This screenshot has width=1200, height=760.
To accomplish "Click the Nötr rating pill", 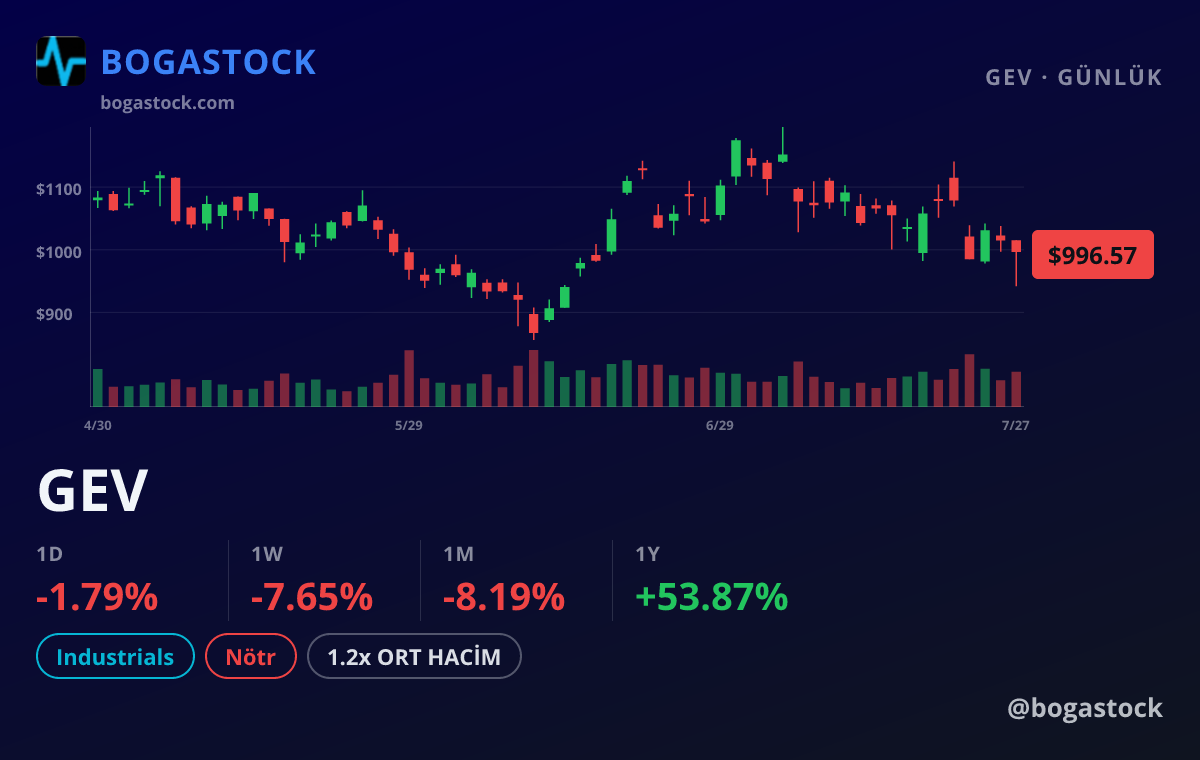I will tap(251, 657).
